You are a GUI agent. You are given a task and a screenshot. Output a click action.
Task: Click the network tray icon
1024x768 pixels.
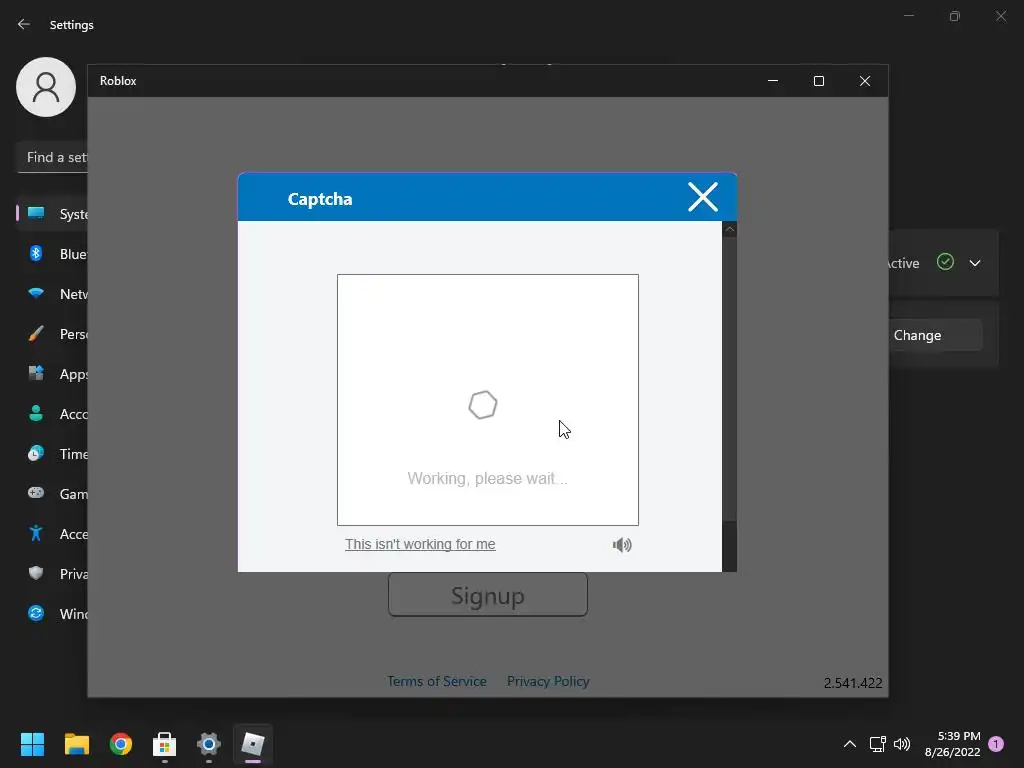pos(877,744)
